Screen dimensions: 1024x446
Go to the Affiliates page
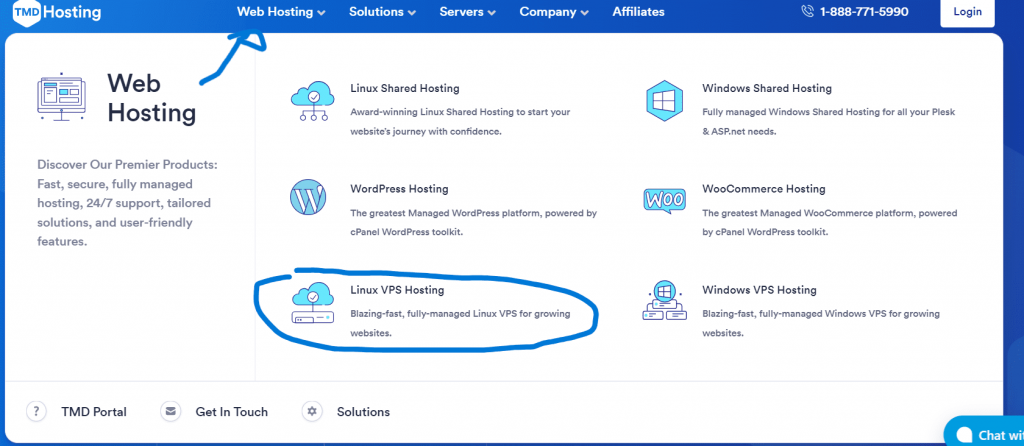[636, 12]
